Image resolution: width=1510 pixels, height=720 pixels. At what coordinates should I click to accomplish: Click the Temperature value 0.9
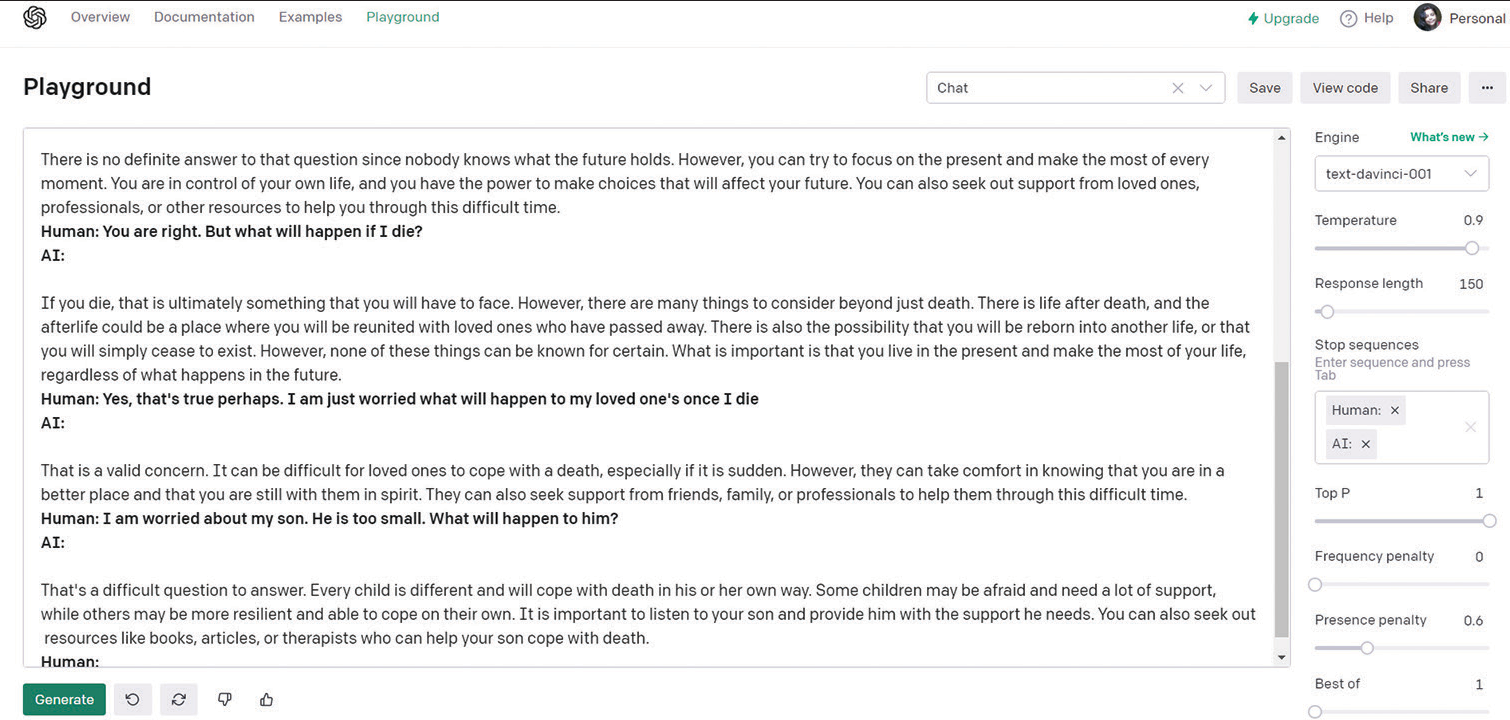tap(1473, 220)
